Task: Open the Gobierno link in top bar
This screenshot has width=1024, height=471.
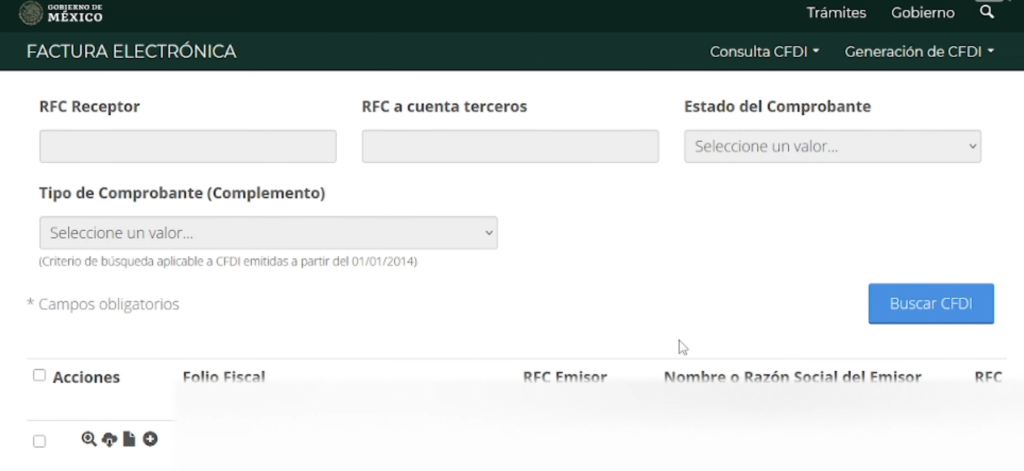Action: pos(923,13)
